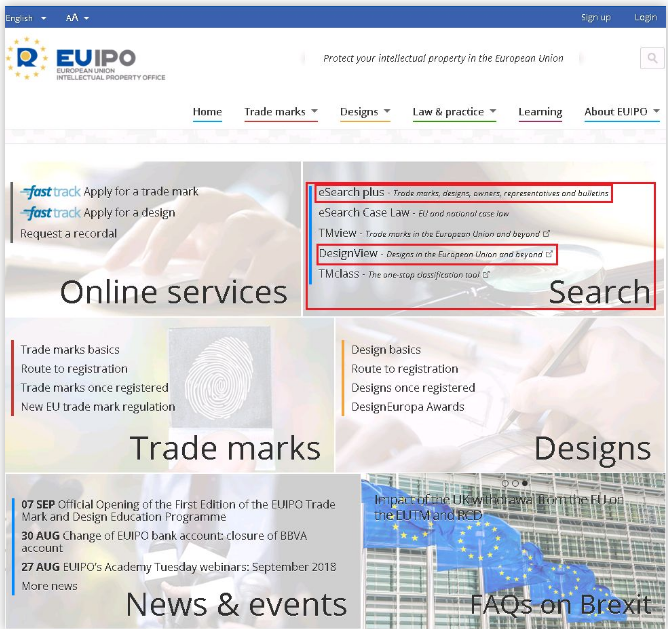Click the fingerprint image thumbnail
Screen dimensions: 668x629
(x=220, y=377)
